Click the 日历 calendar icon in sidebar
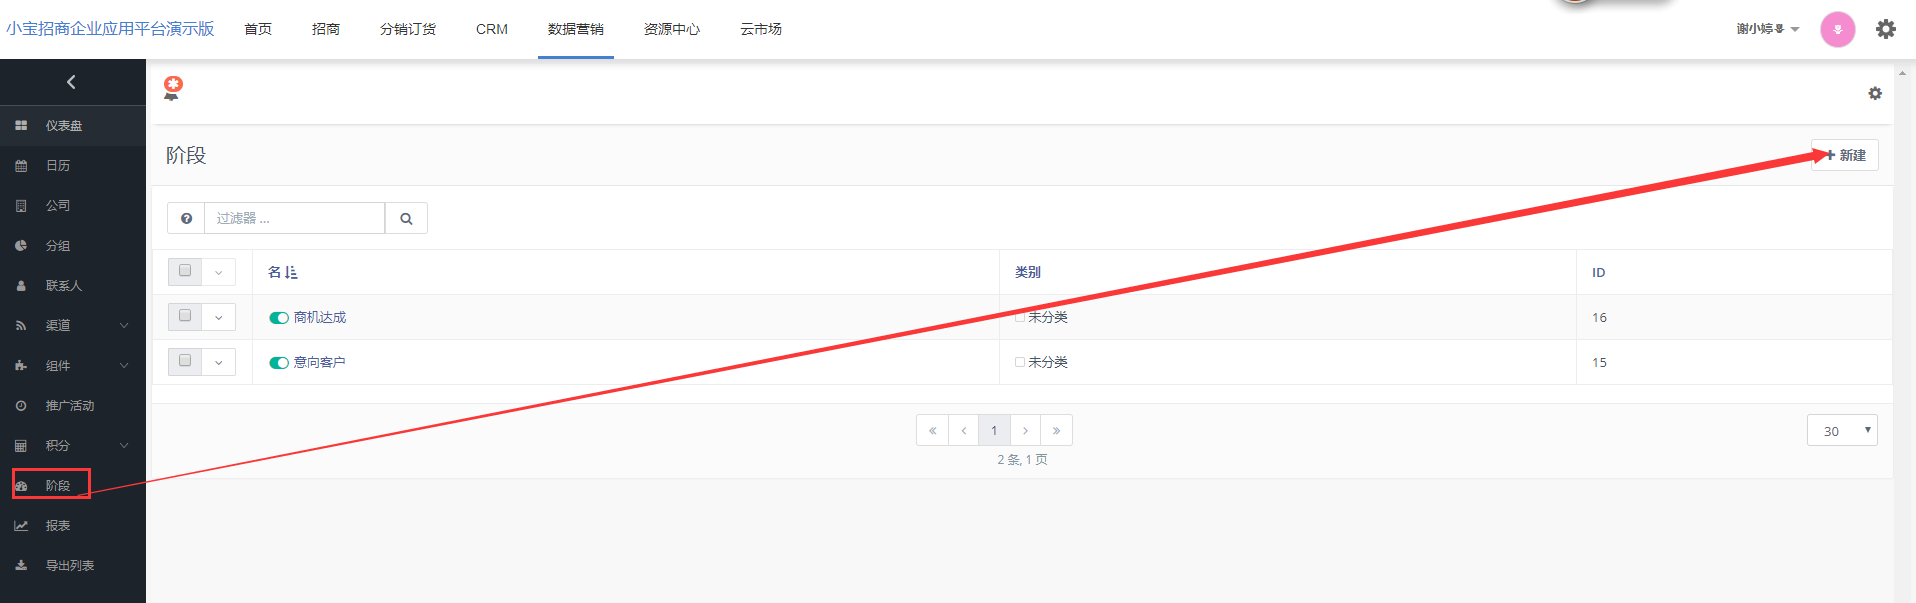This screenshot has height=603, width=1916. 21,166
